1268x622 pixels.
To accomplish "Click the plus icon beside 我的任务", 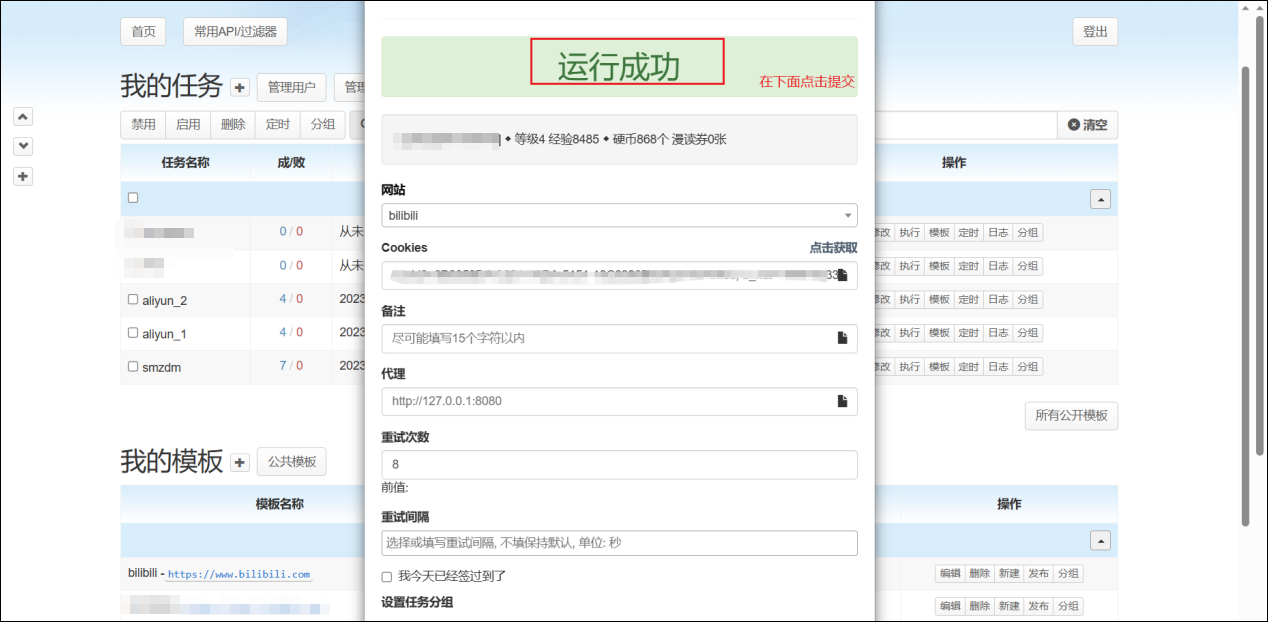I will click(240, 88).
